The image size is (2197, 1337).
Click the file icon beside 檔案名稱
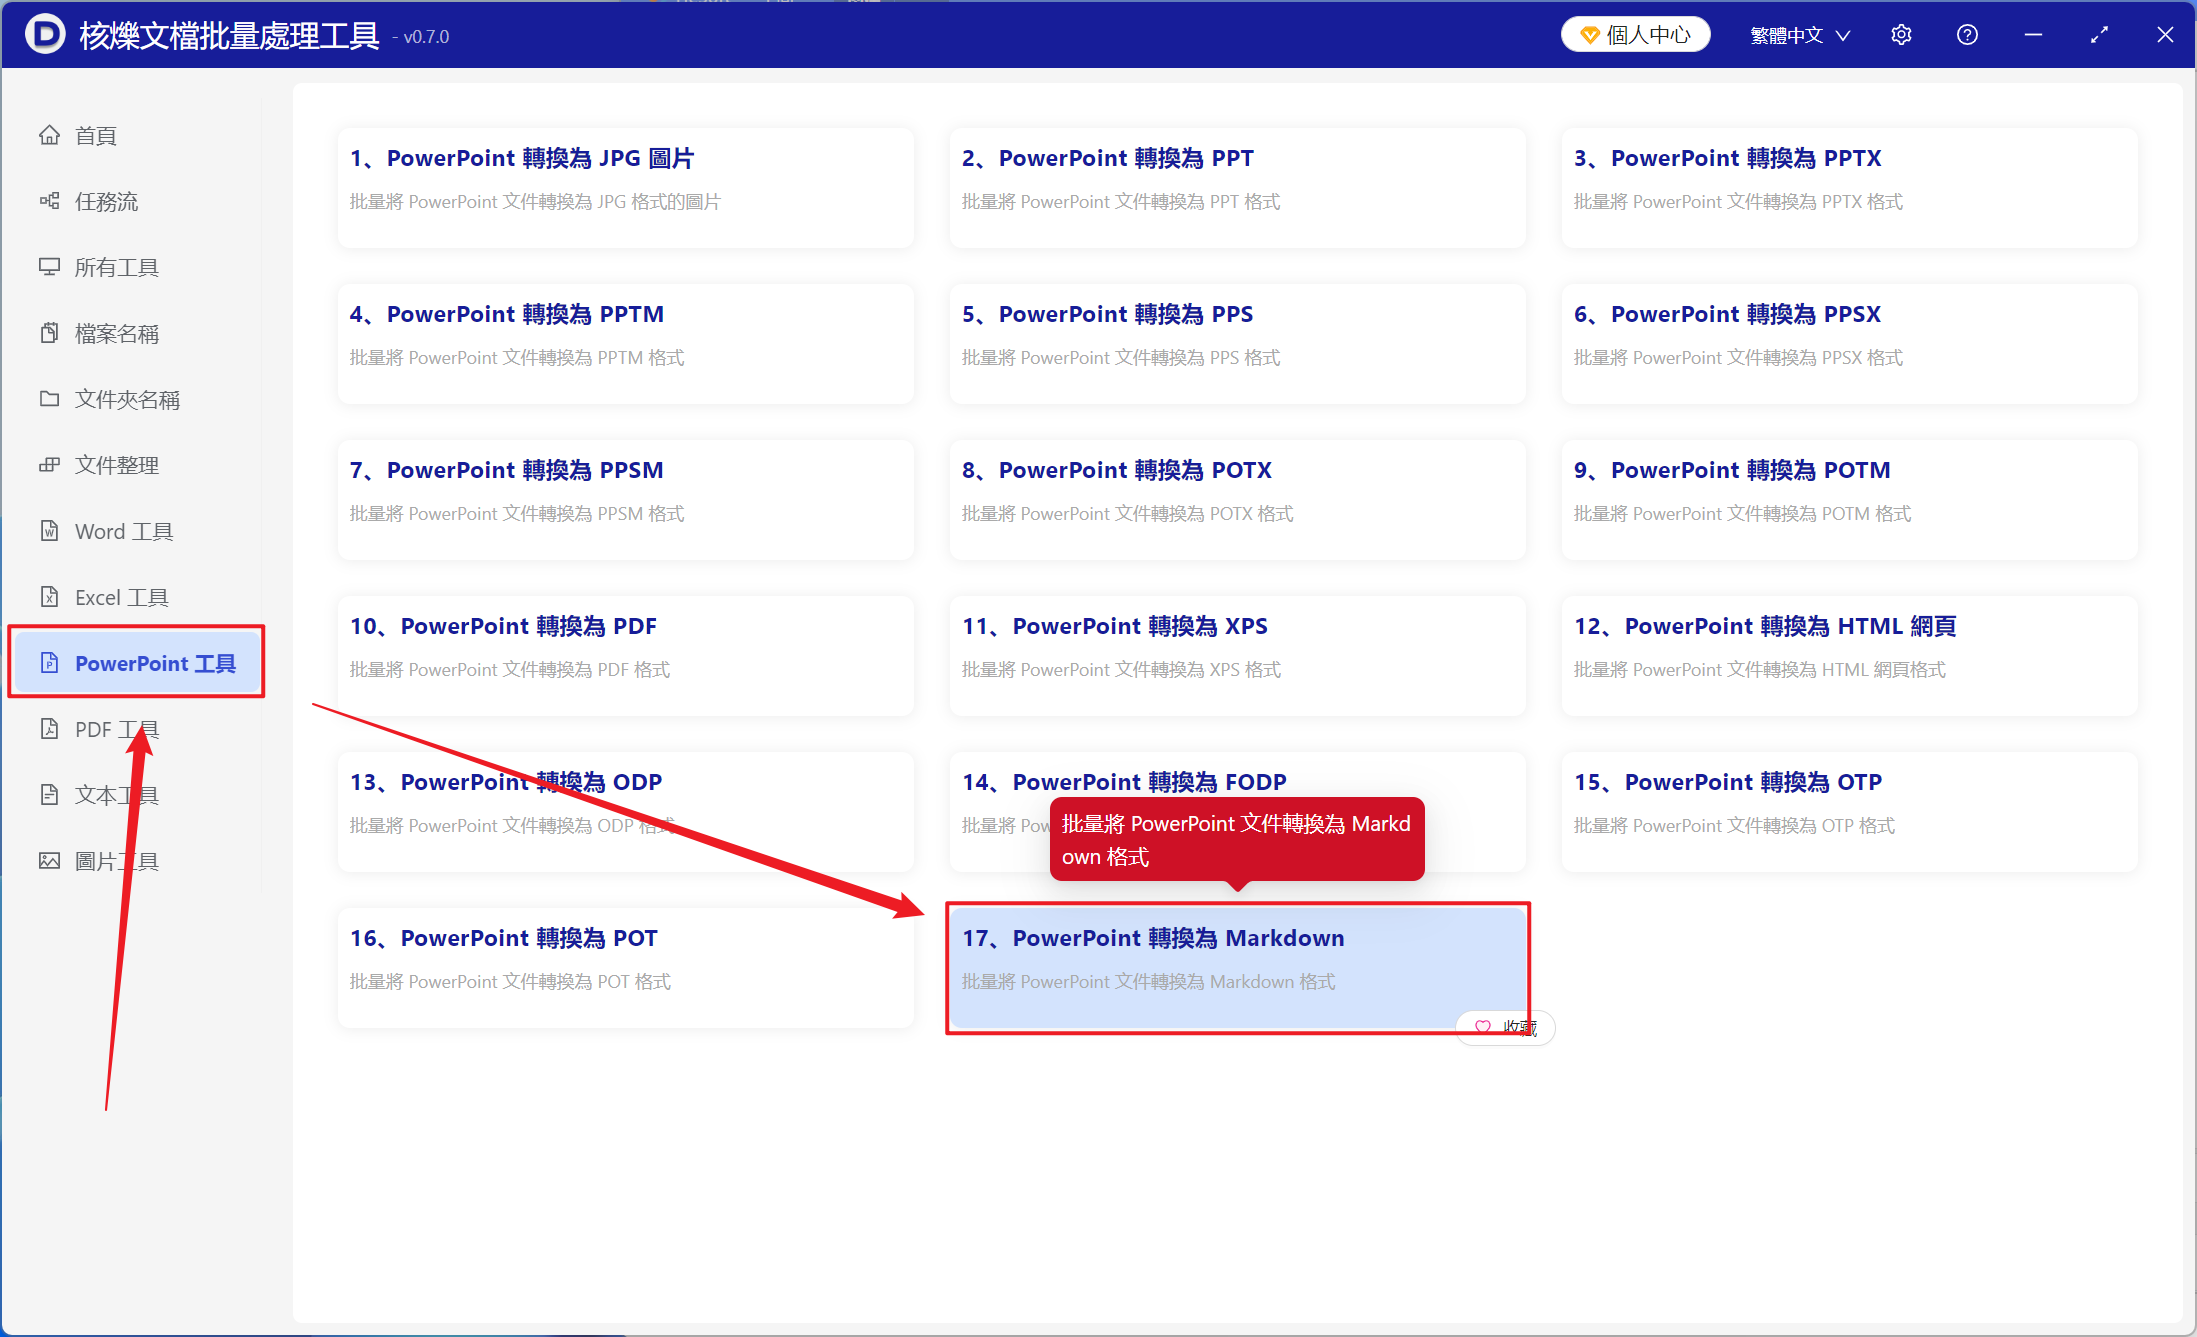click(x=49, y=333)
